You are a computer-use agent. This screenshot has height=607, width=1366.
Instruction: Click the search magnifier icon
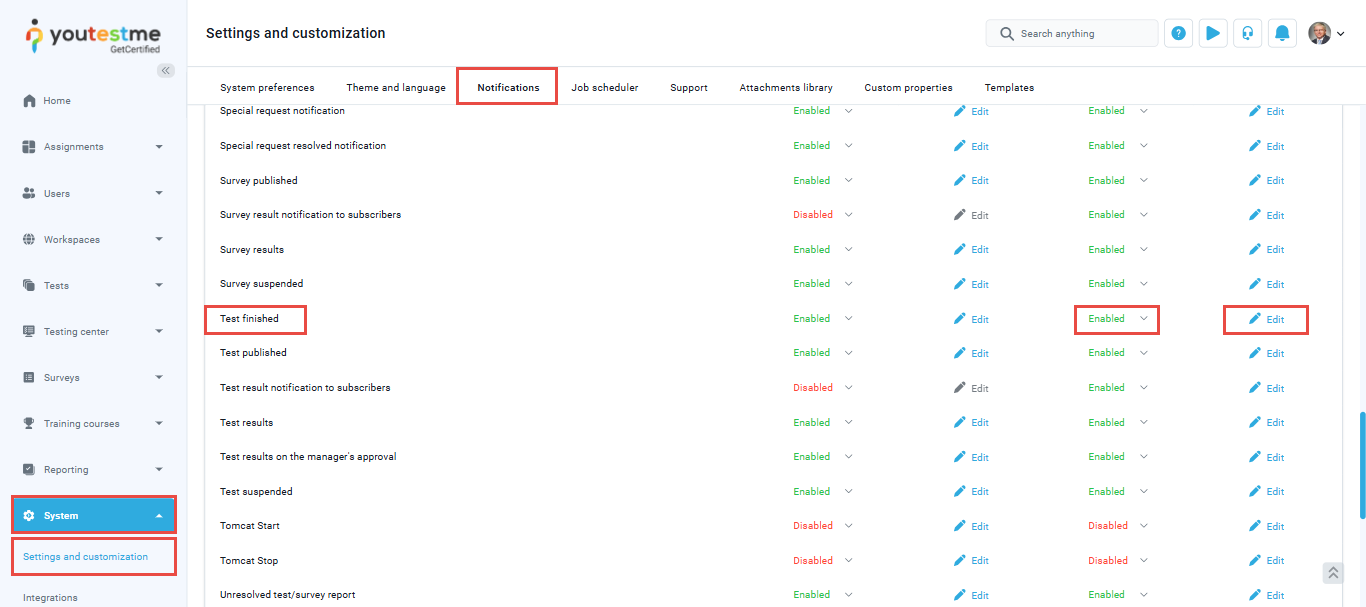click(x=1006, y=34)
